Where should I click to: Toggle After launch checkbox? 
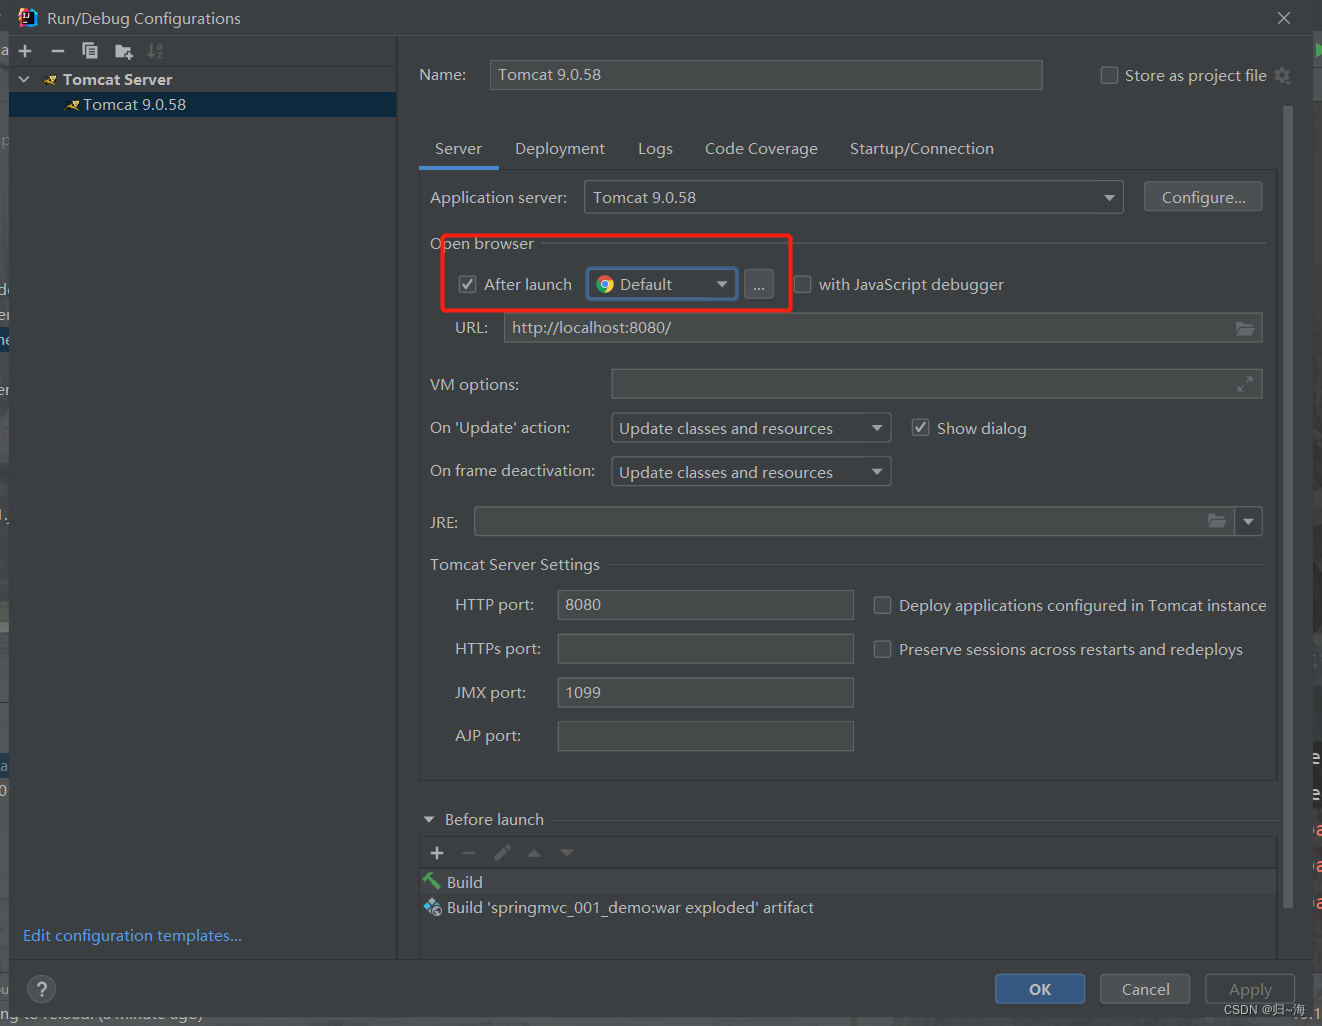467,284
